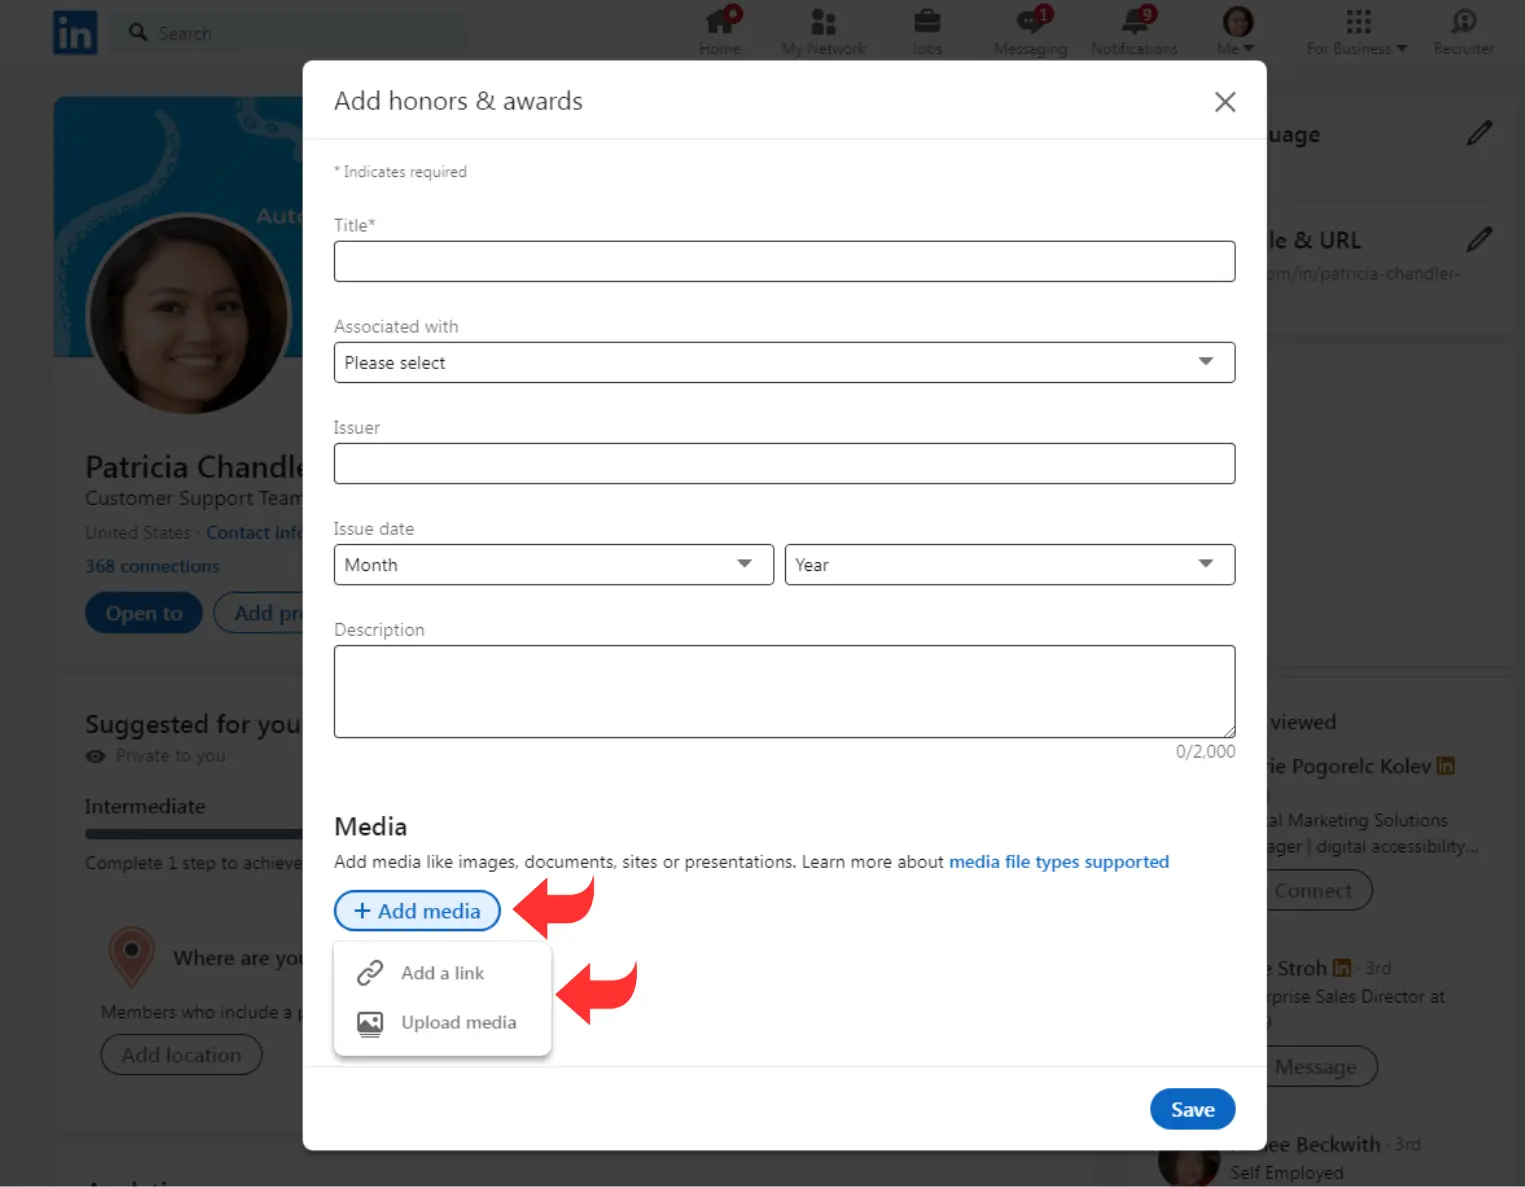Click Patricia's profile photo
Image resolution: width=1525 pixels, height=1187 pixels.
click(x=188, y=314)
